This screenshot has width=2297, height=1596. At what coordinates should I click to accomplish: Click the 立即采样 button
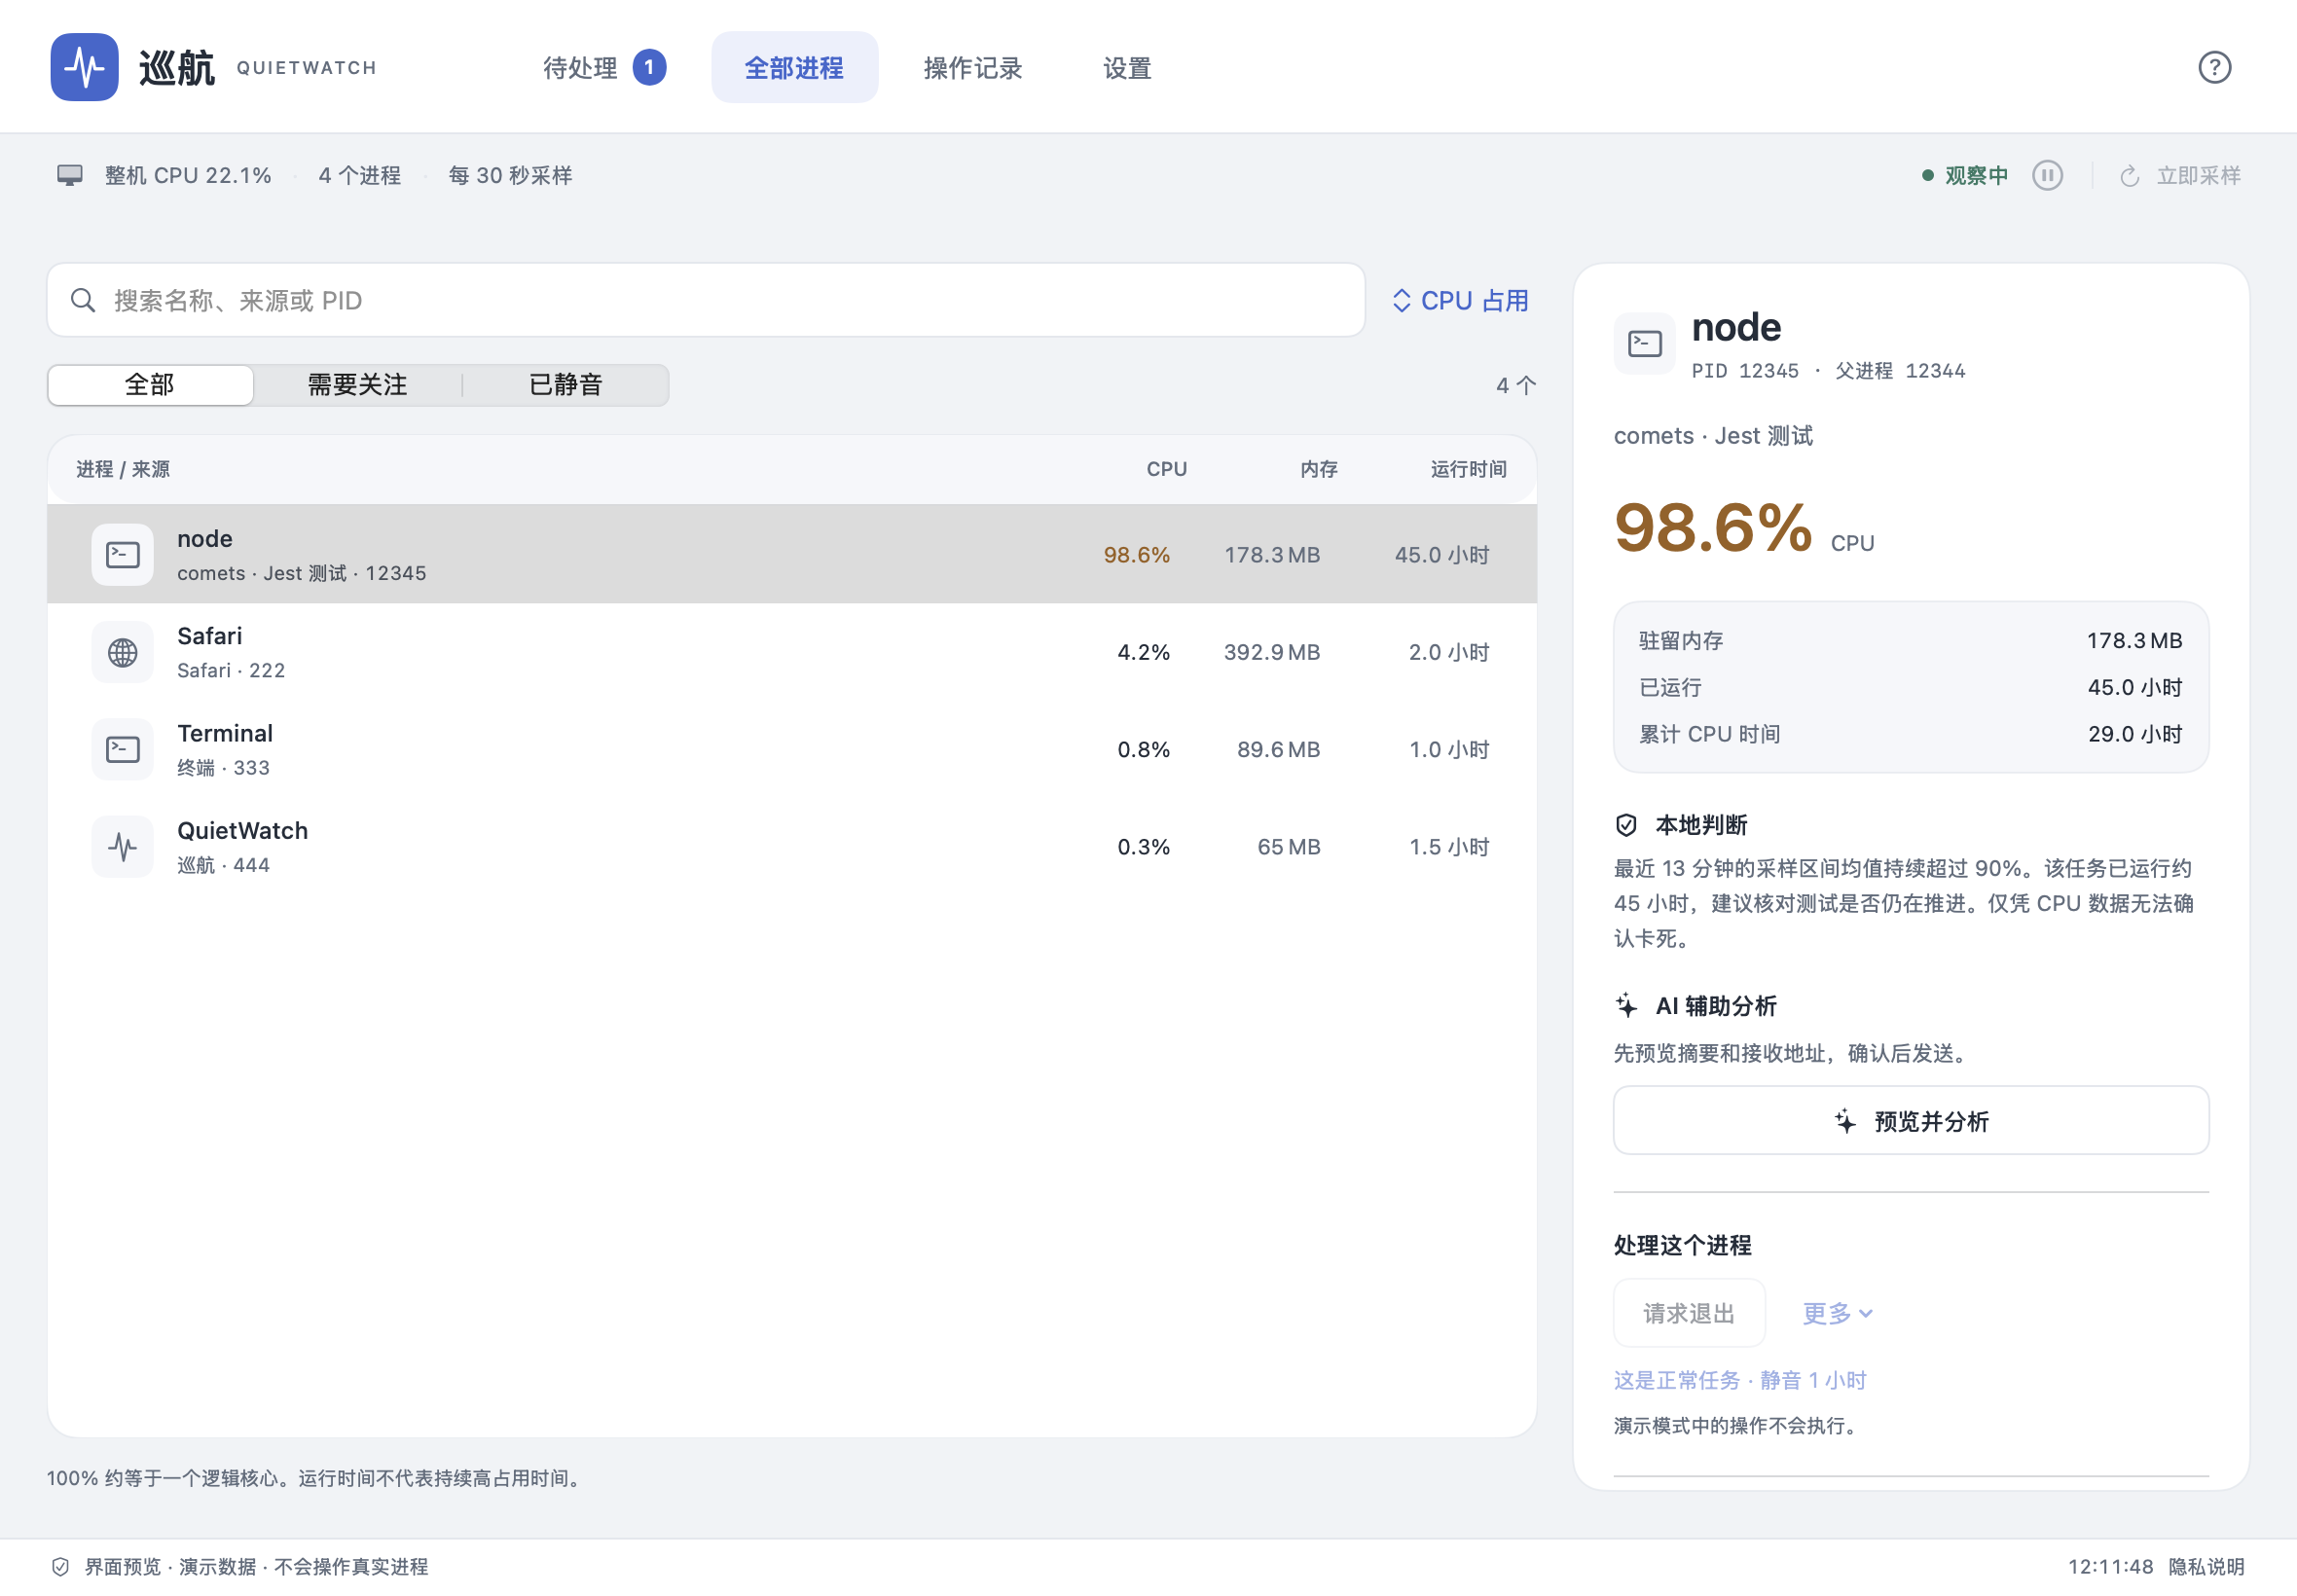coord(2179,176)
